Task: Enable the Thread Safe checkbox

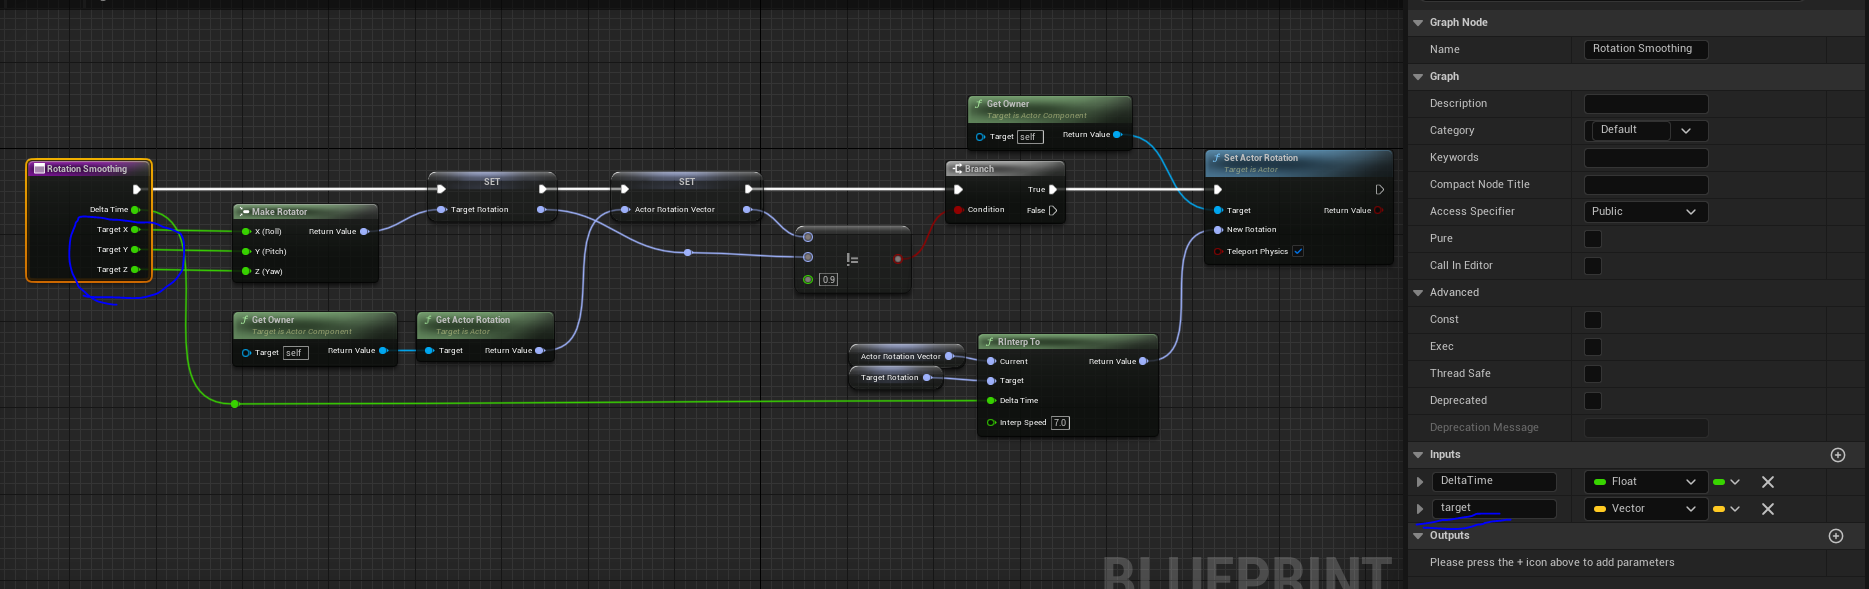Action: point(1593,374)
